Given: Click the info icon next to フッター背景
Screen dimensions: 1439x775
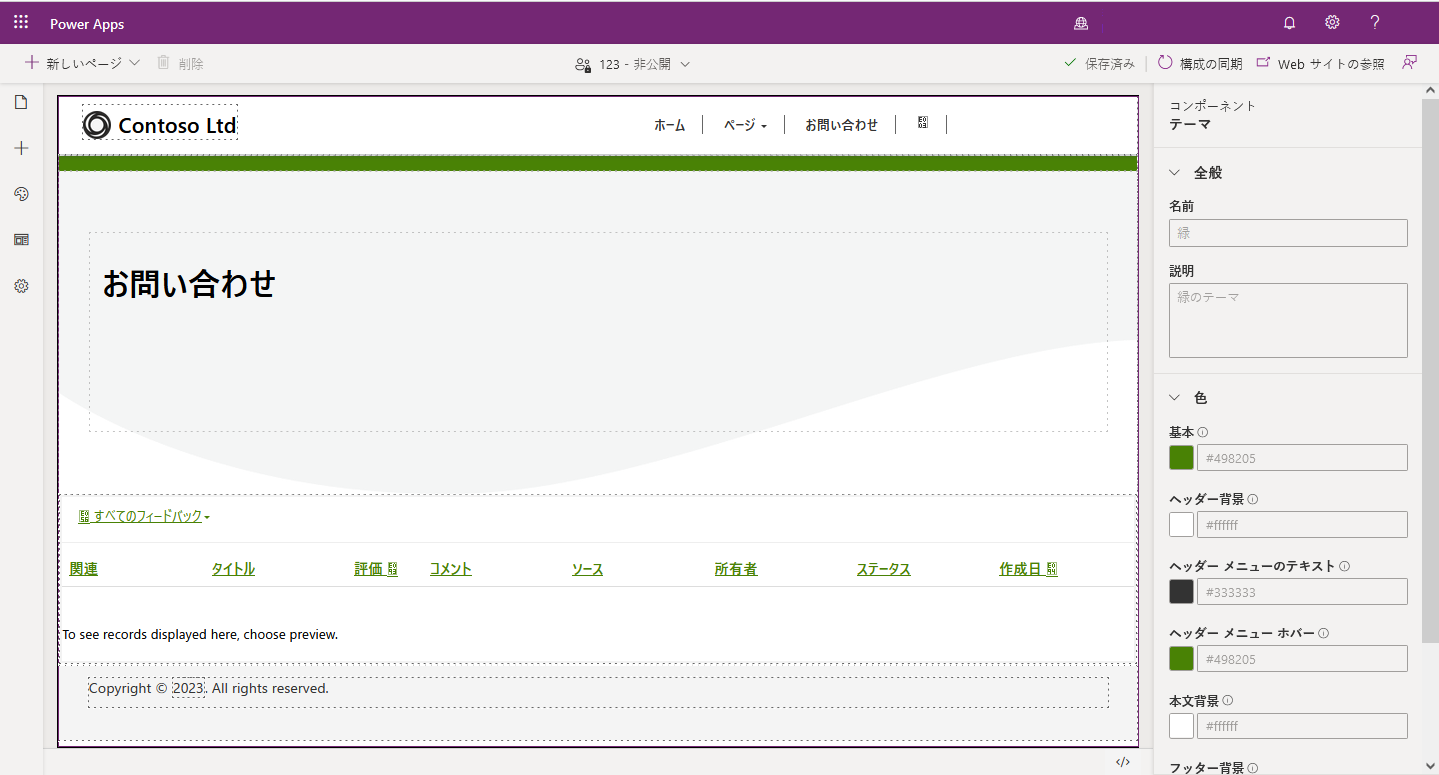Looking at the screenshot, I should 1253,768.
